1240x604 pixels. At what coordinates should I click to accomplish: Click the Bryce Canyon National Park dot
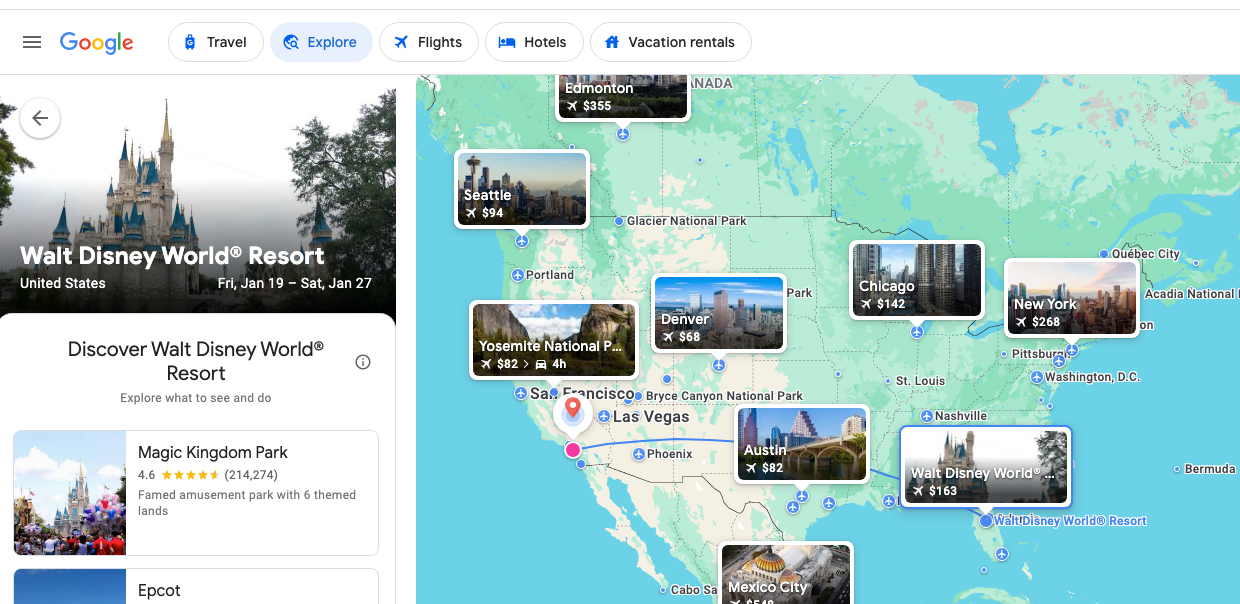pyautogui.click(x=638, y=397)
